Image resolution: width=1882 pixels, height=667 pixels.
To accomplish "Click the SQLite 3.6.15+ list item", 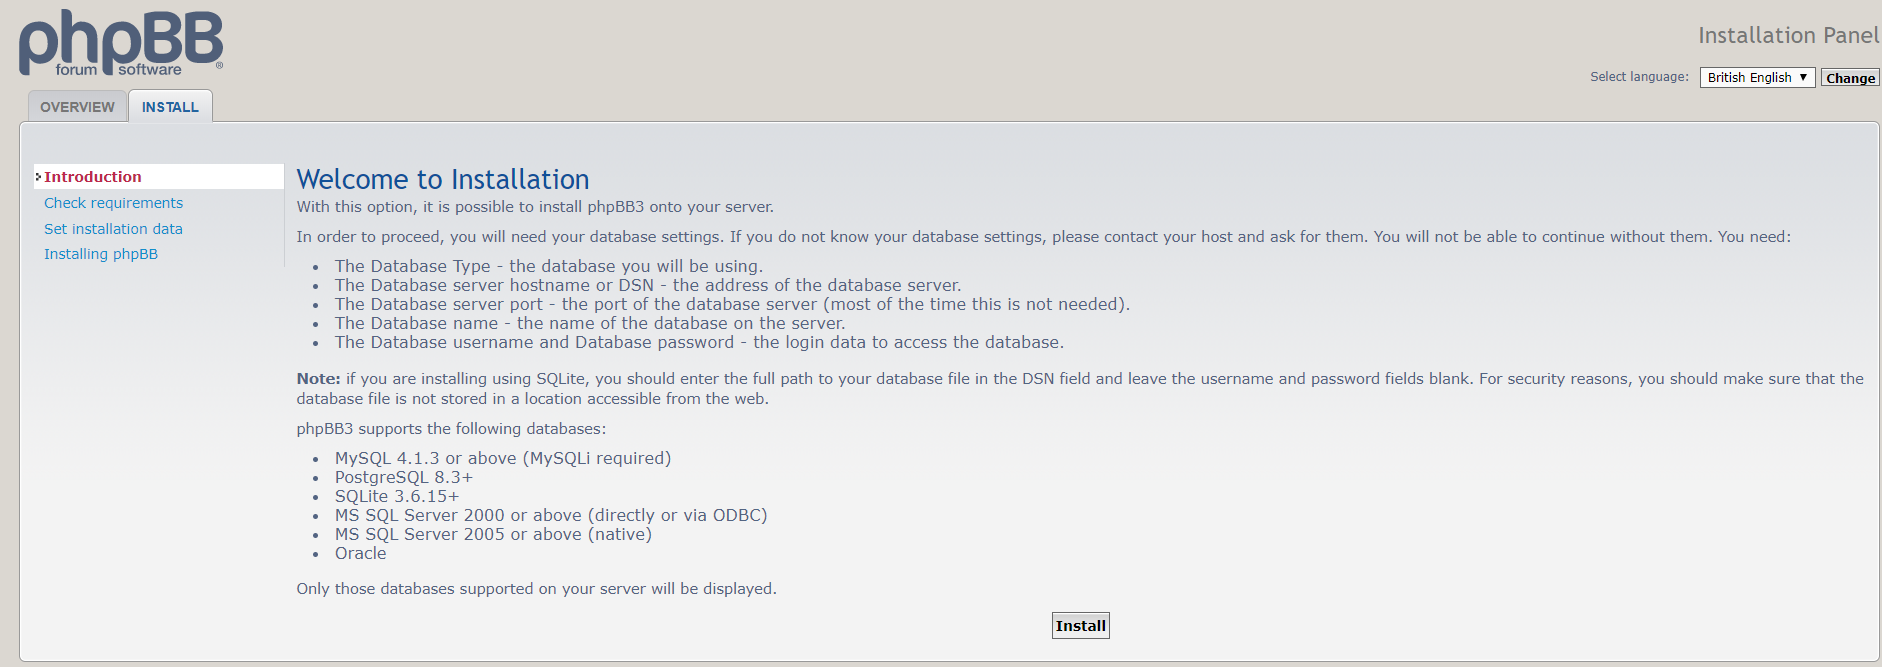I will (397, 496).
